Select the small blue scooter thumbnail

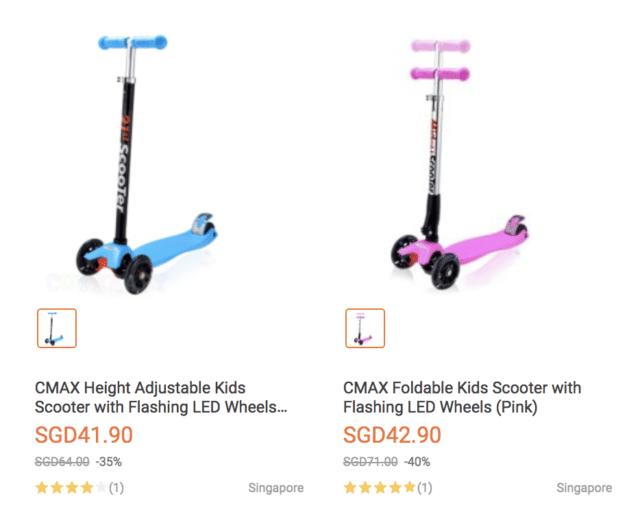point(57,328)
